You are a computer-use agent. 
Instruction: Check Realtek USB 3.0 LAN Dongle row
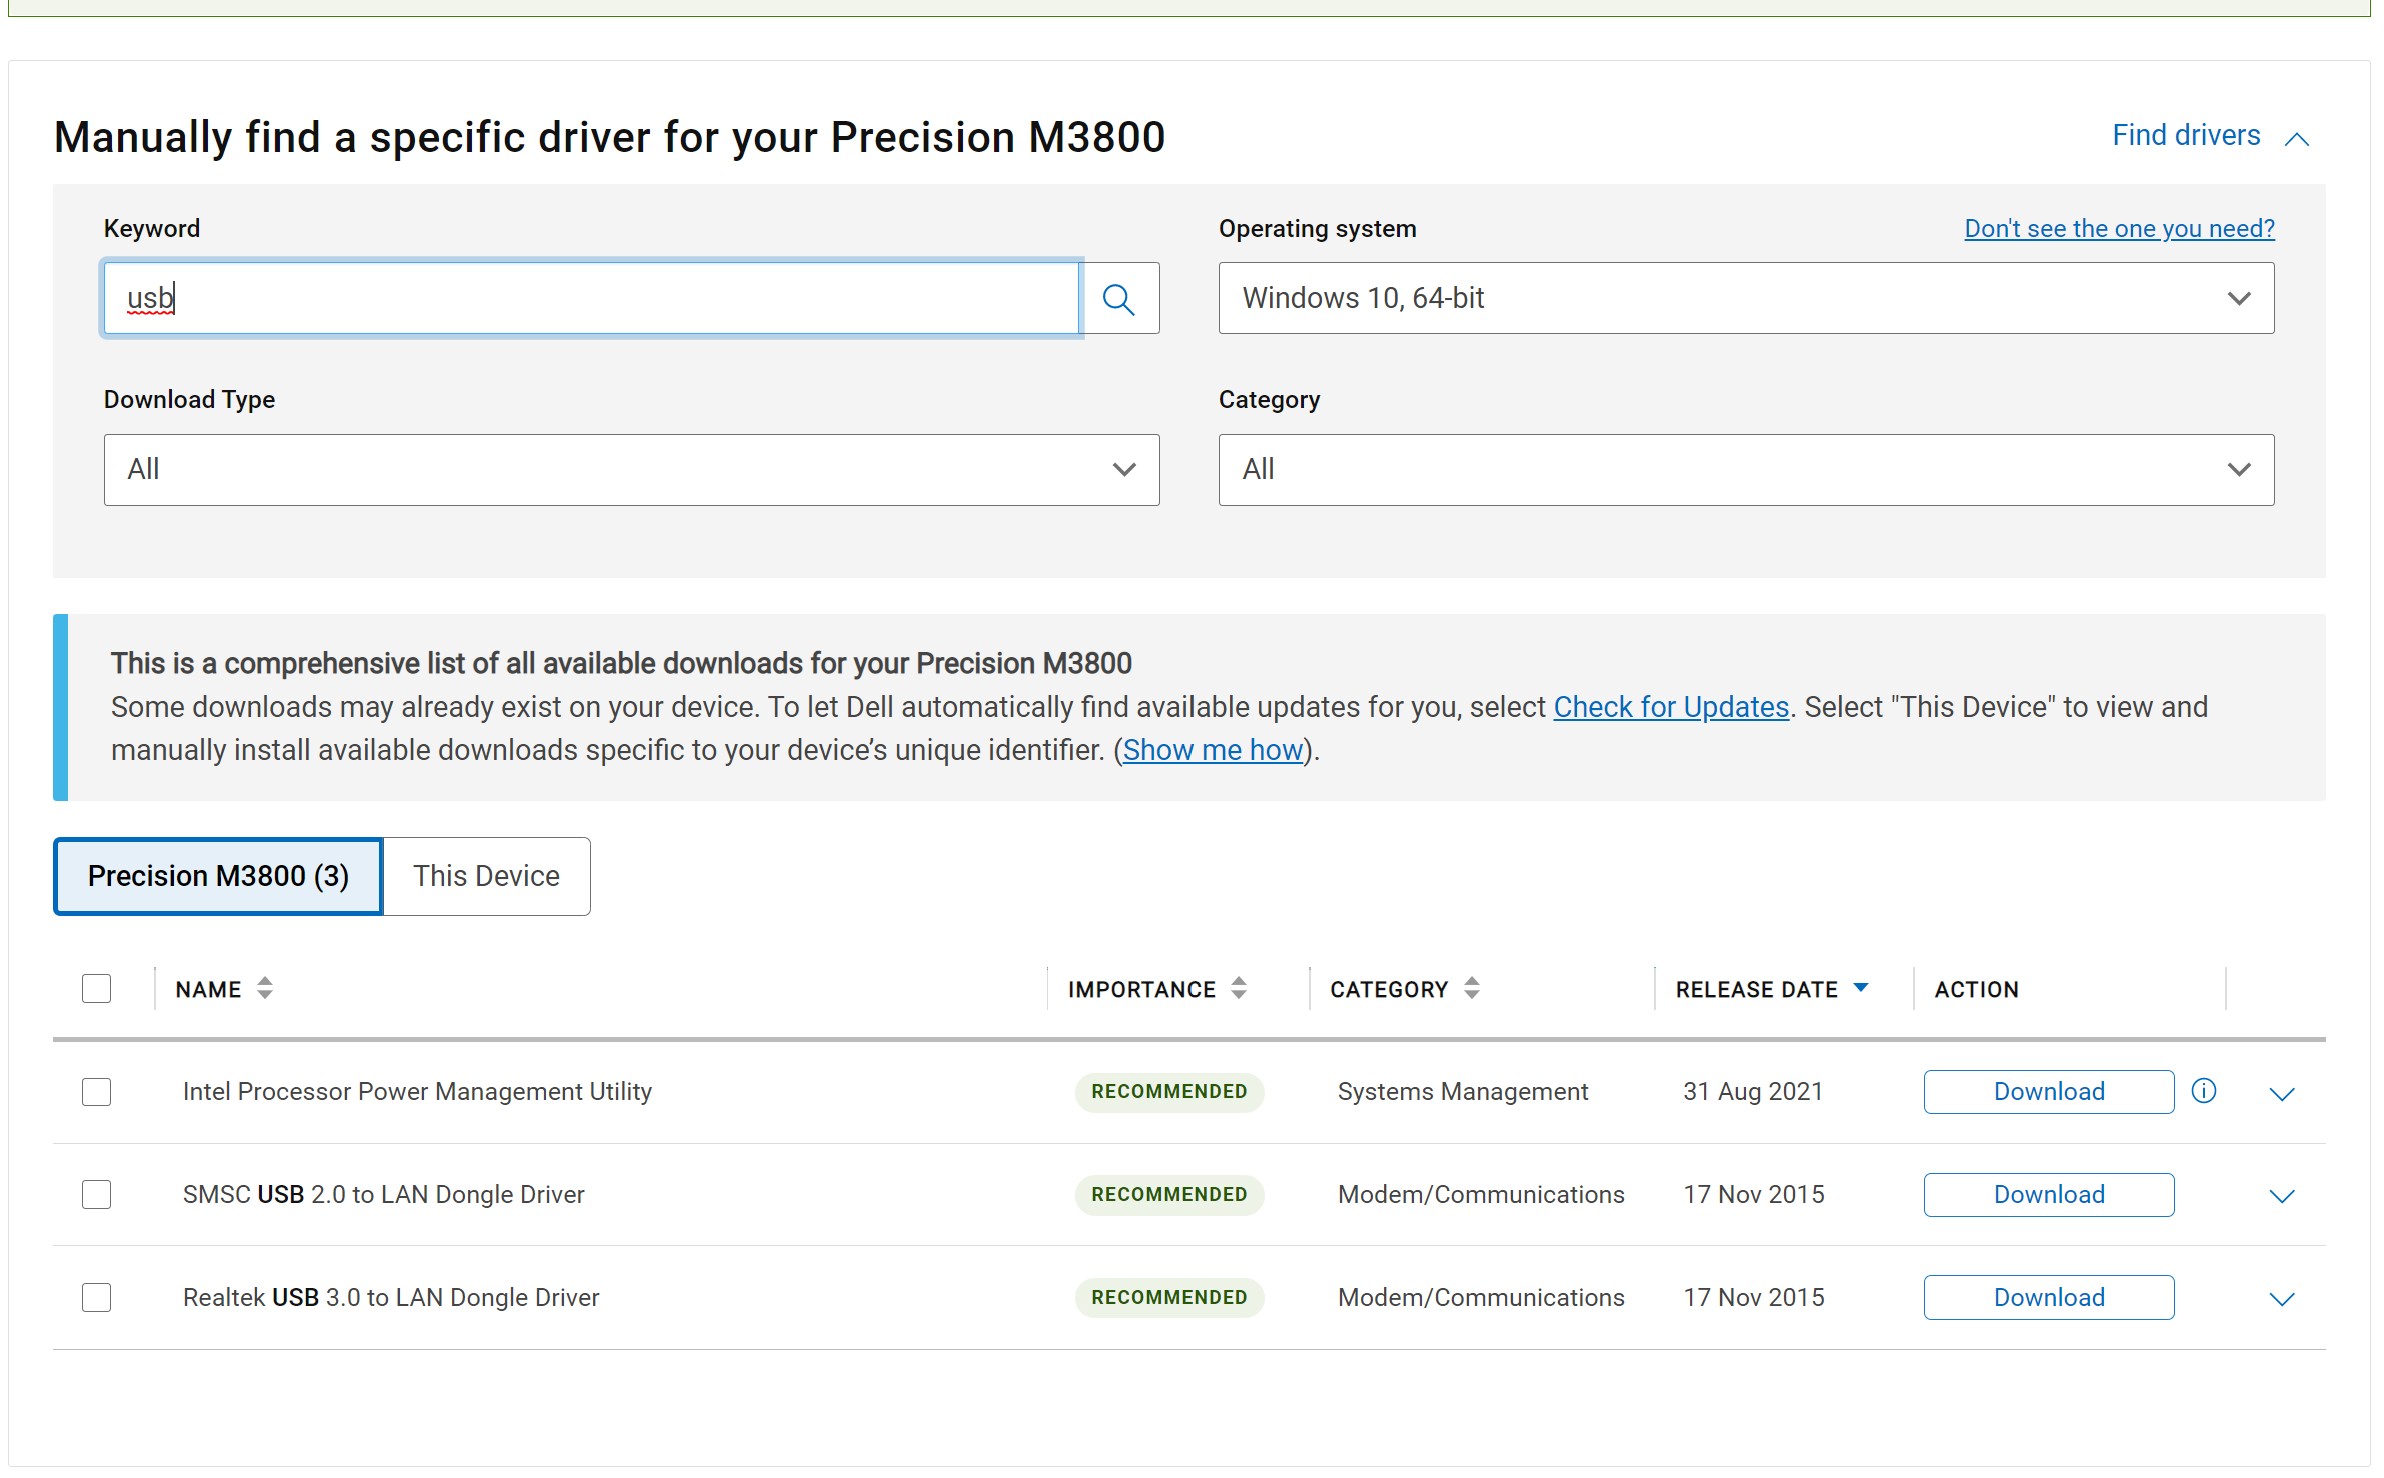(x=96, y=1298)
